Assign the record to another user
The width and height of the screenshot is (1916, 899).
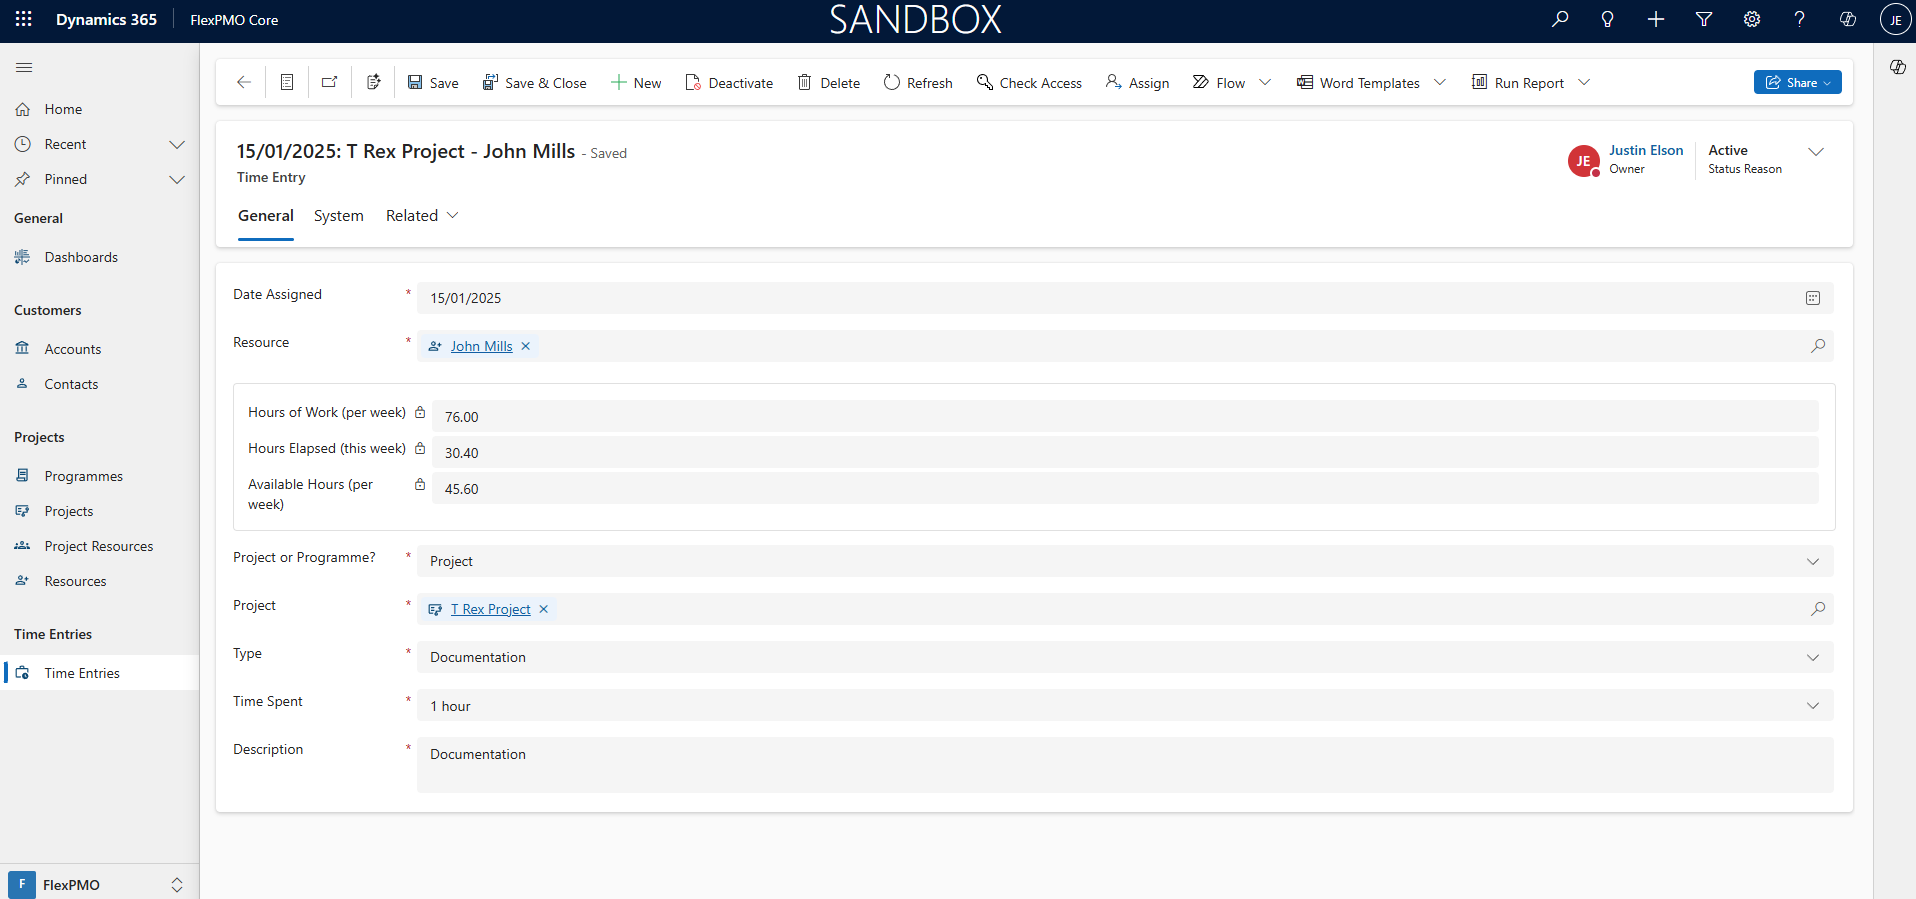pos(1137,83)
